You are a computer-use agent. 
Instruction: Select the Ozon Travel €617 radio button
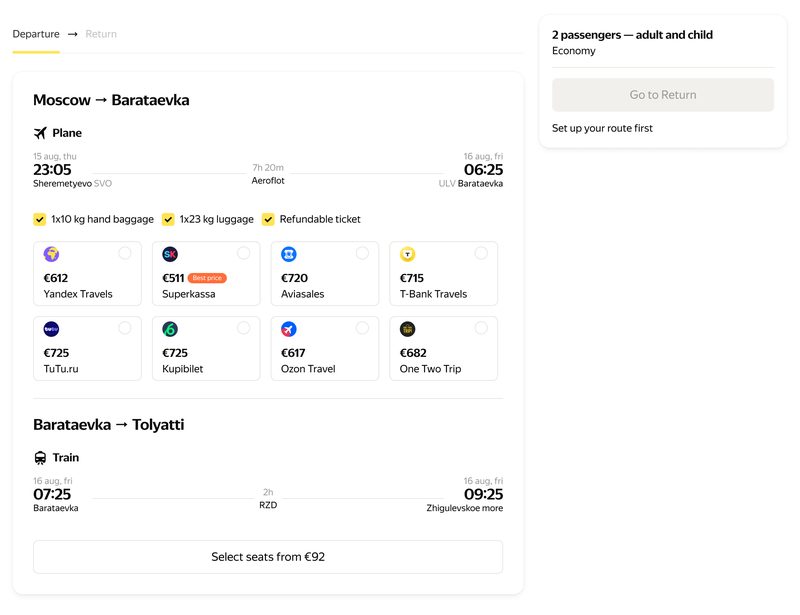click(362, 328)
